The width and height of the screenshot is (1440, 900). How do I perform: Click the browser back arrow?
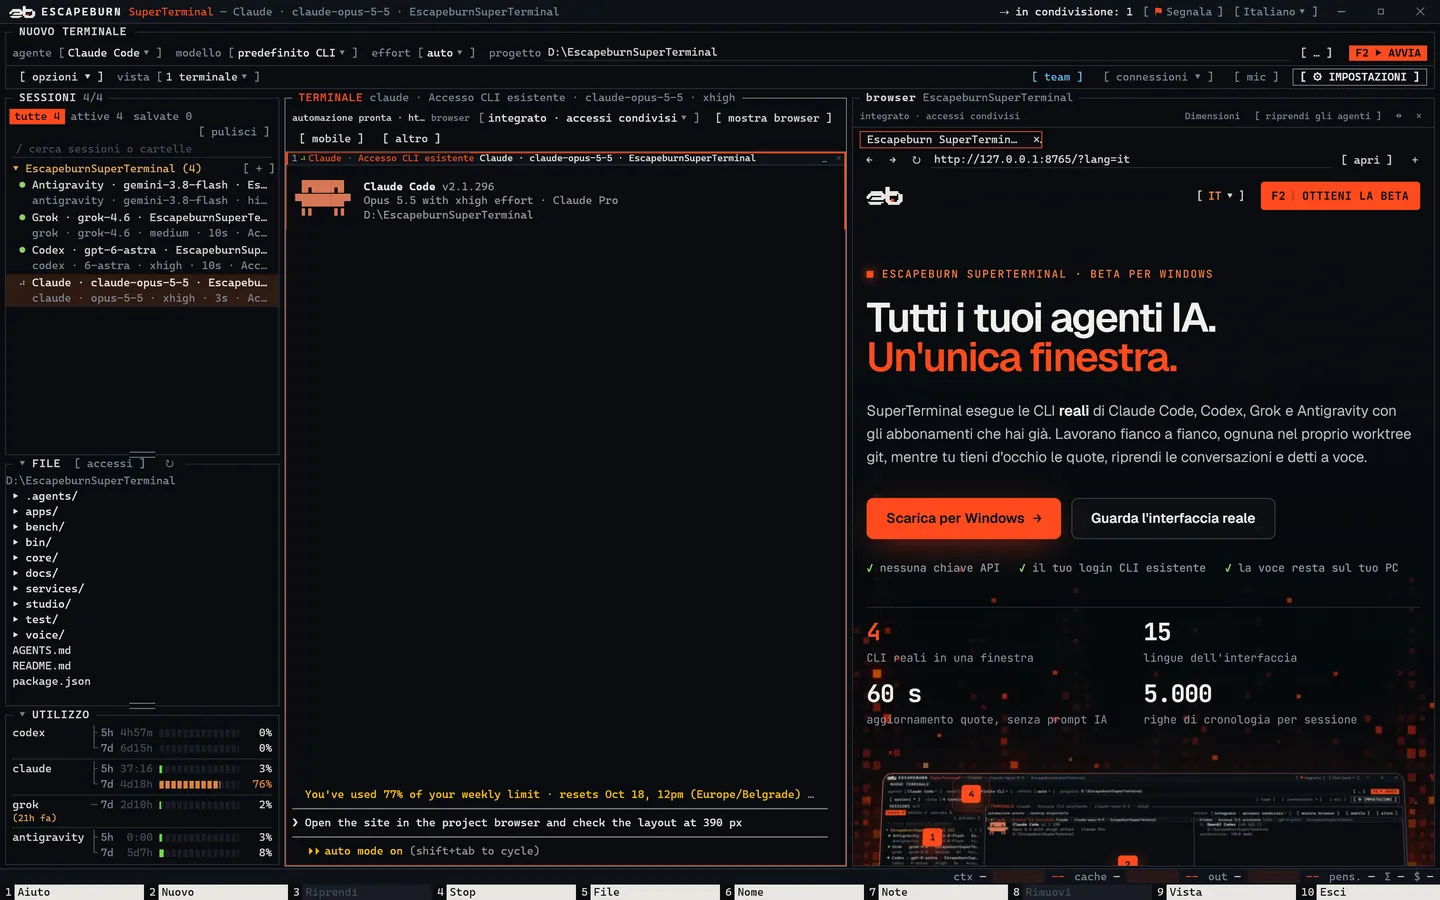coord(869,160)
